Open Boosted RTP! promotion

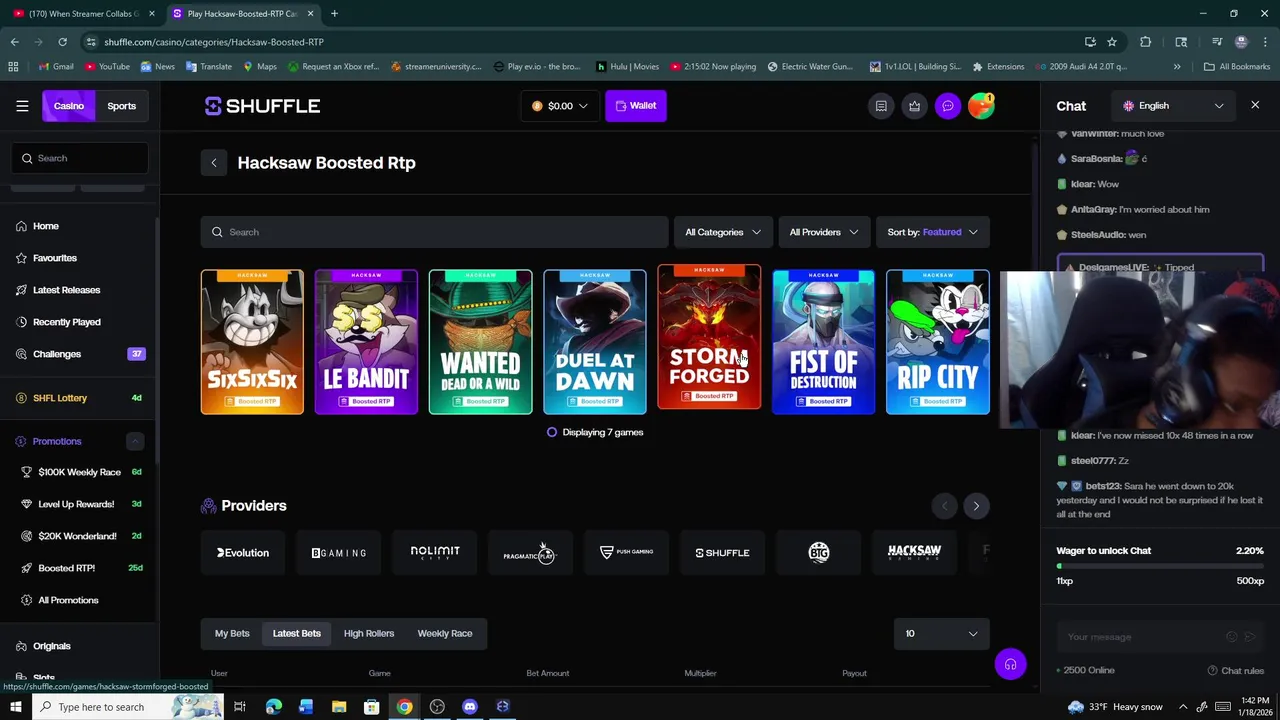(80, 568)
